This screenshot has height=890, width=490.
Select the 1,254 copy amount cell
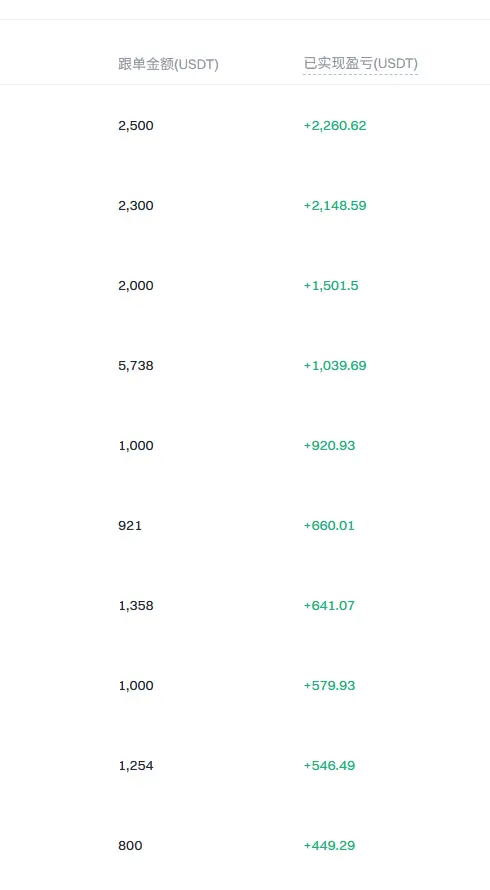[x=136, y=766]
